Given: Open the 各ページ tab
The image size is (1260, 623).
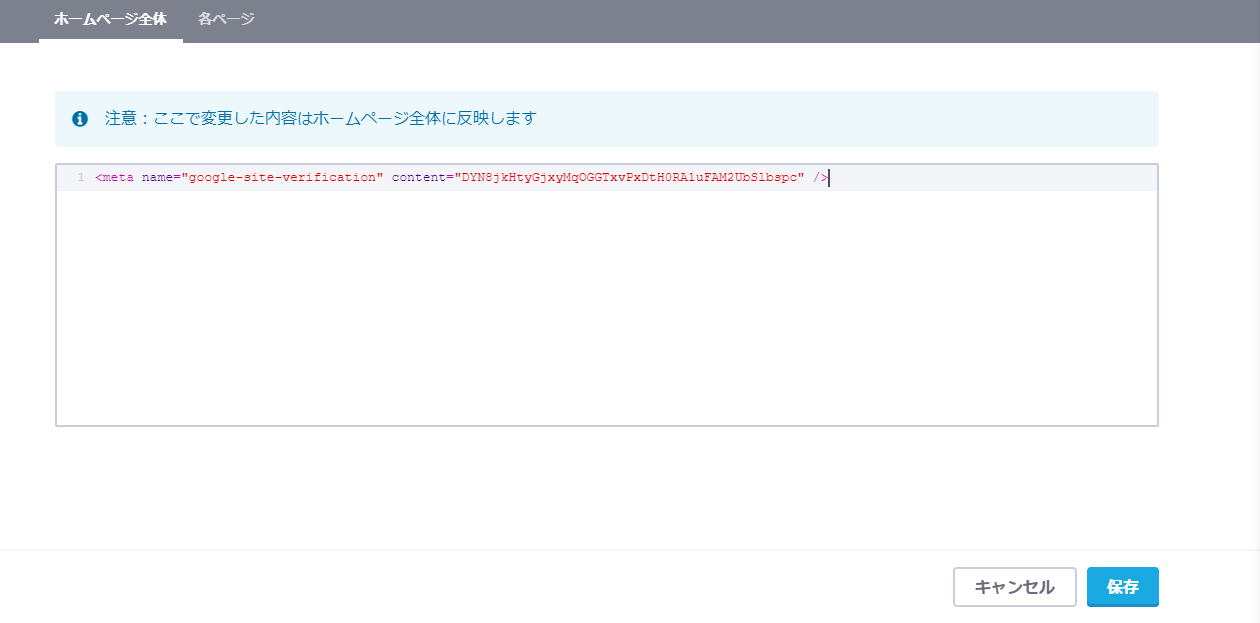Looking at the screenshot, I should (226, 19).
